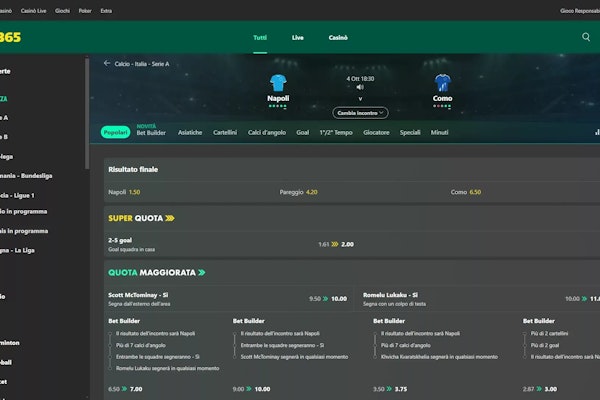Click Napoli form dots indicator
The height and width of the screenshot is (400, 600).
[x=278, y=106]
